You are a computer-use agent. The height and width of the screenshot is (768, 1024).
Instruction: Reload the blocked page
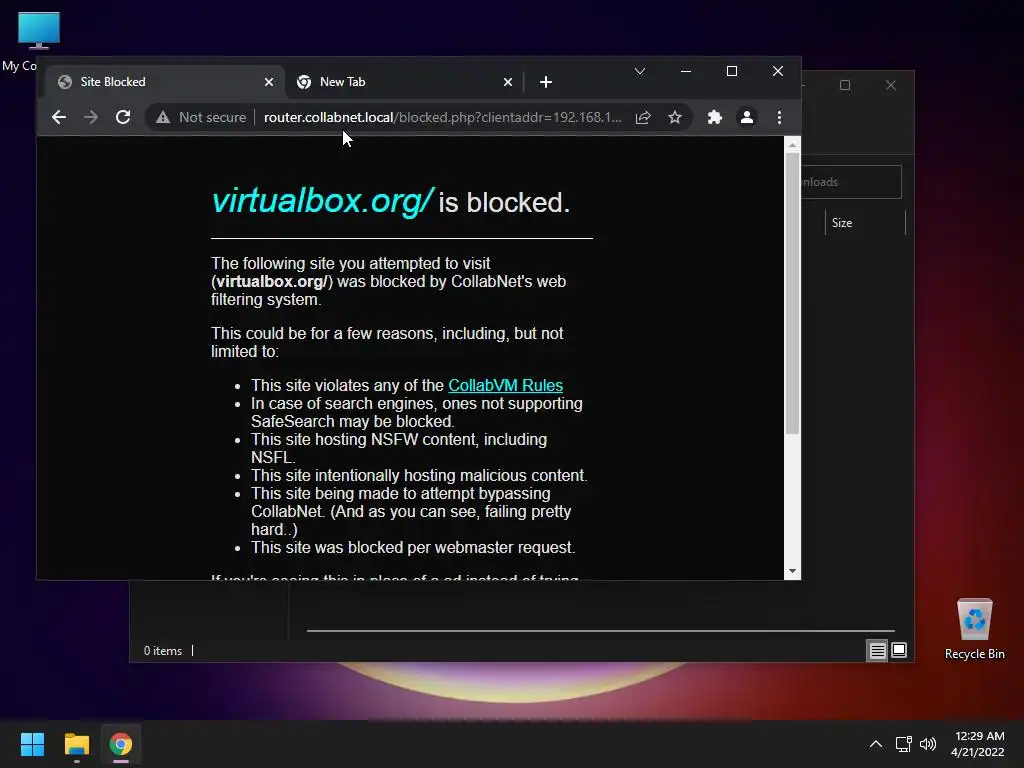(x=123, y=117)
